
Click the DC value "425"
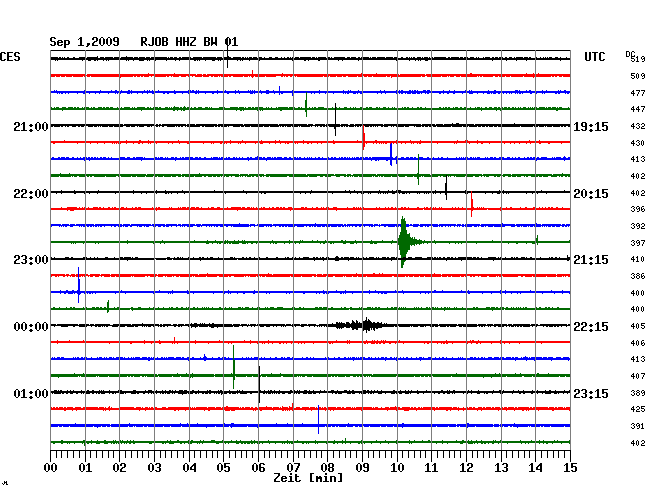[x=638, y=409]
